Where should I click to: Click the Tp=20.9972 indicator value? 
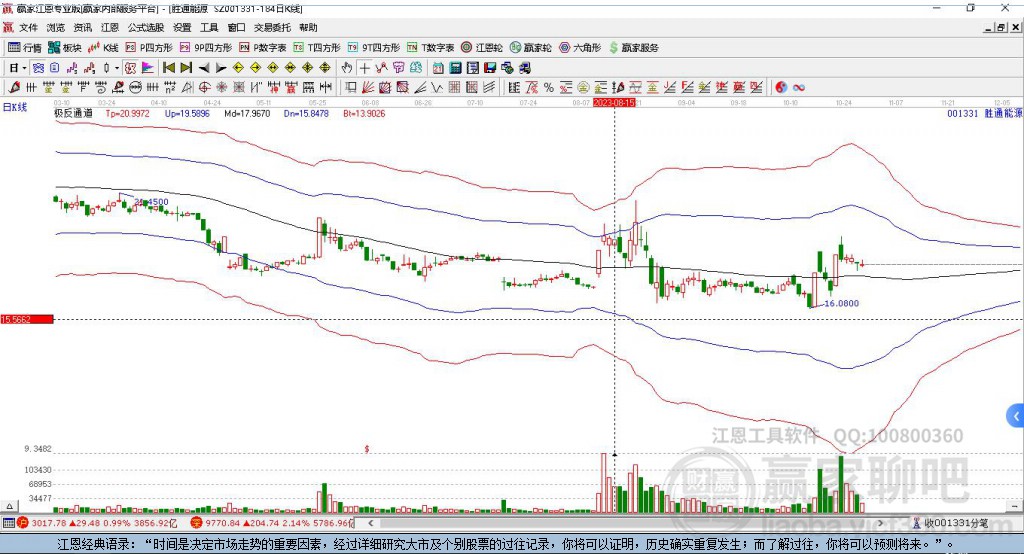(127, 113)
